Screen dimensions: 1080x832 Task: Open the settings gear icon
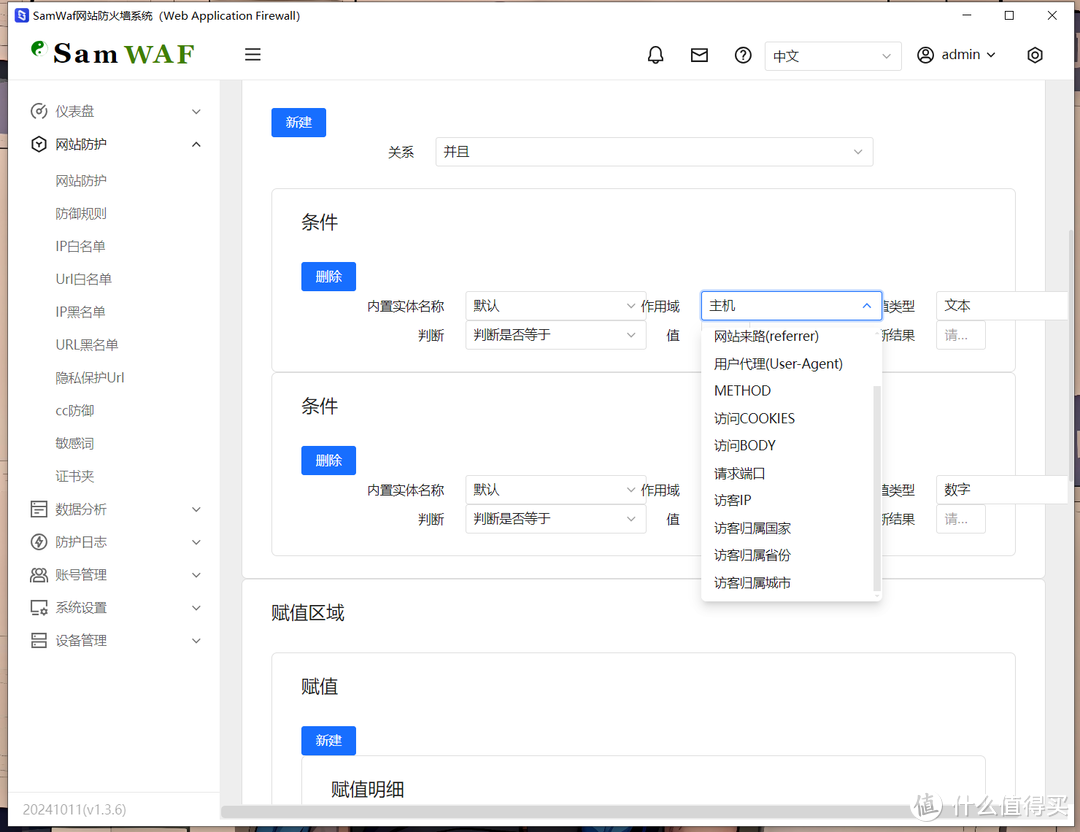click(x=1035, y=55)
